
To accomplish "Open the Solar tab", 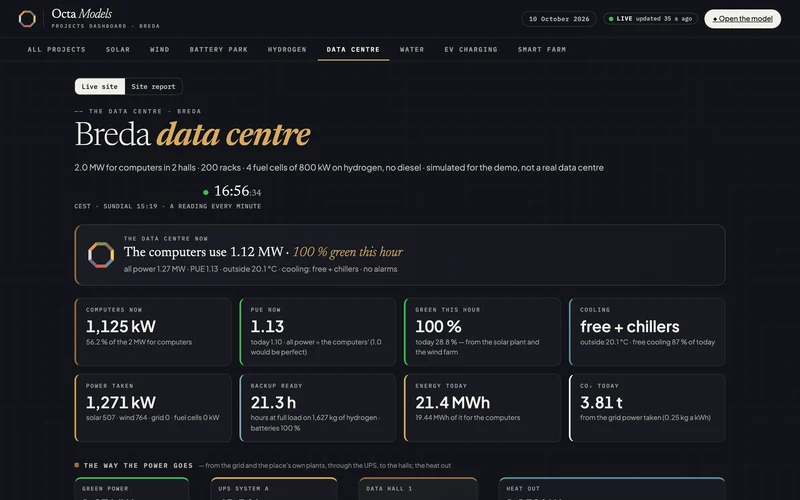I will [118, 49].
